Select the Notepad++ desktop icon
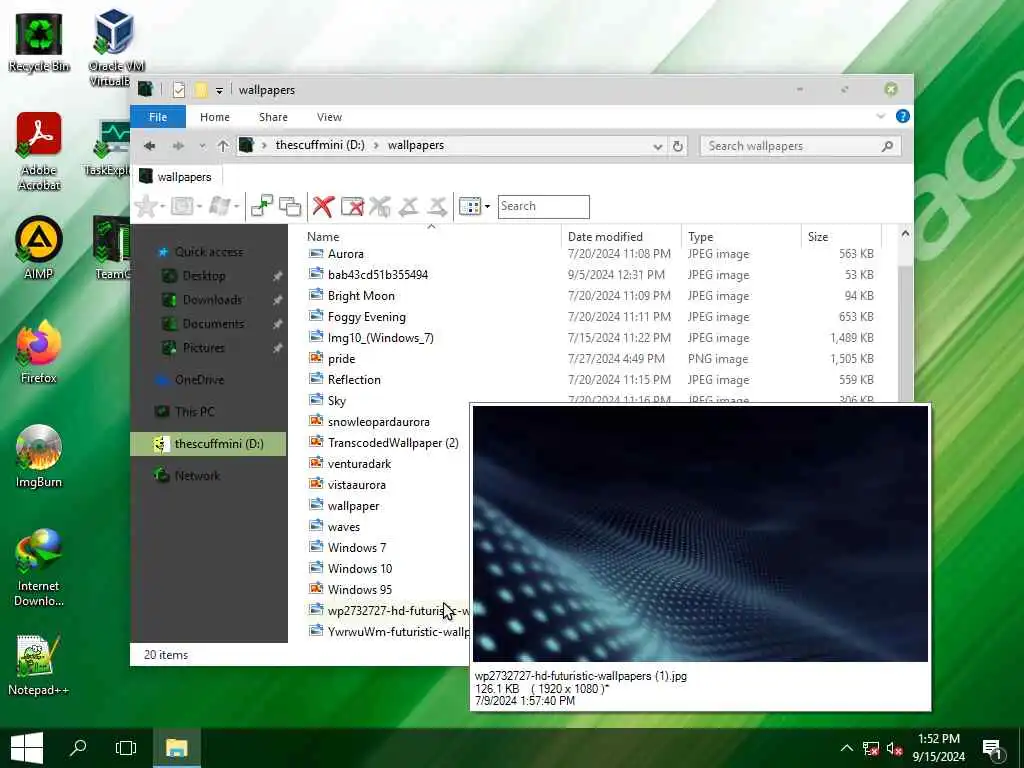This screenshot has width=1024, height=768. [x=39, y=665]
